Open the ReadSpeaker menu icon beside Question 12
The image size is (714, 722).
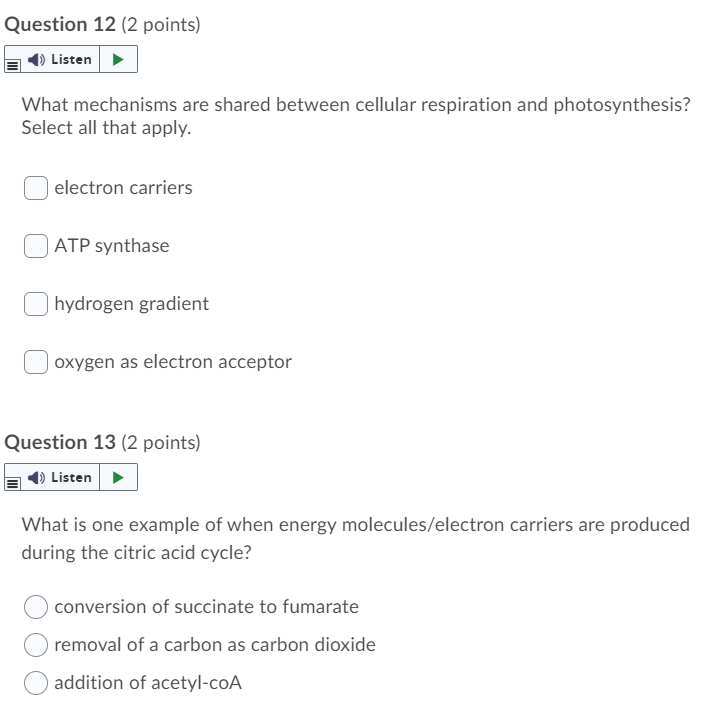pyautogui.click(x=12, y=65)
